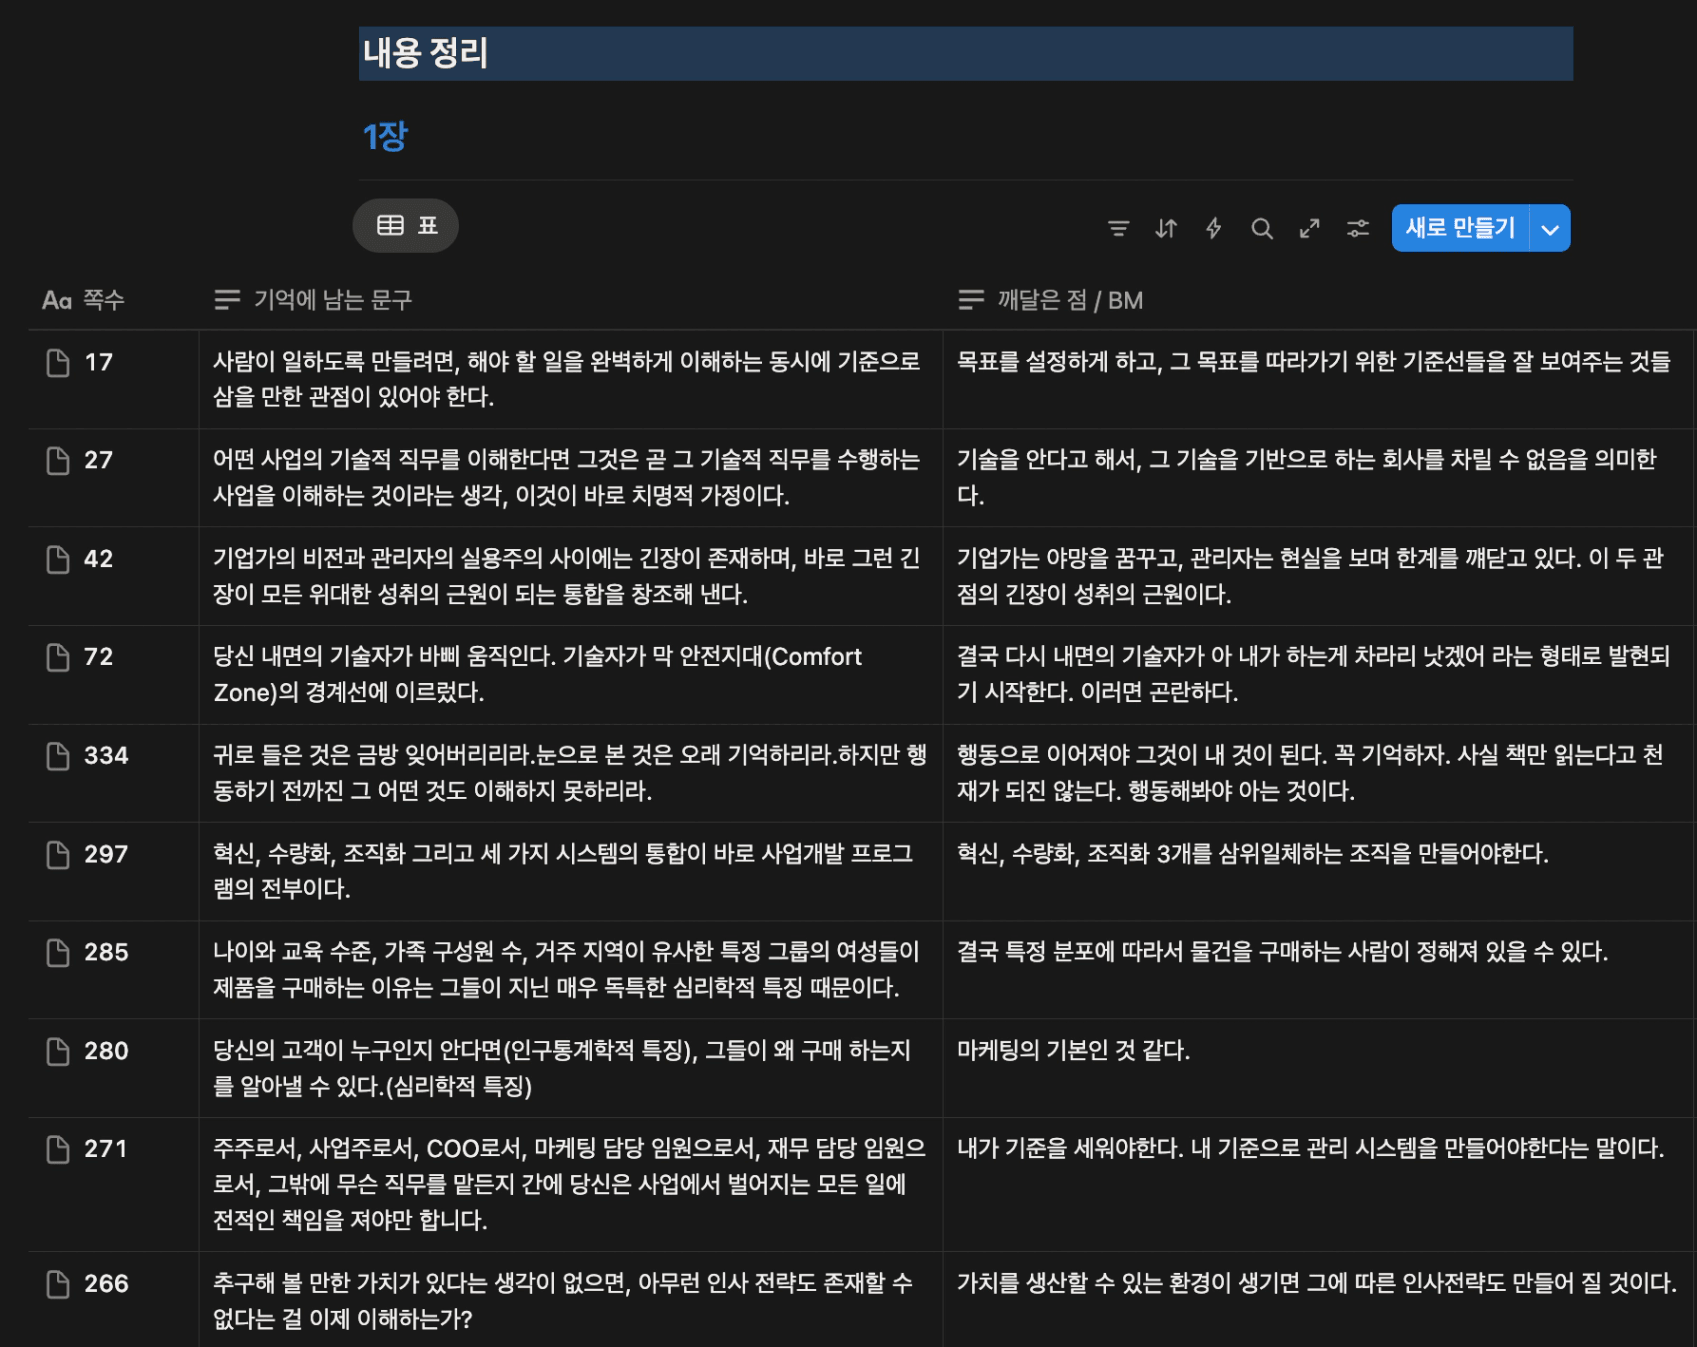Click the page icon of row 266
This screenshot has width=1697, height=1347.
(x=58, y=1284)
